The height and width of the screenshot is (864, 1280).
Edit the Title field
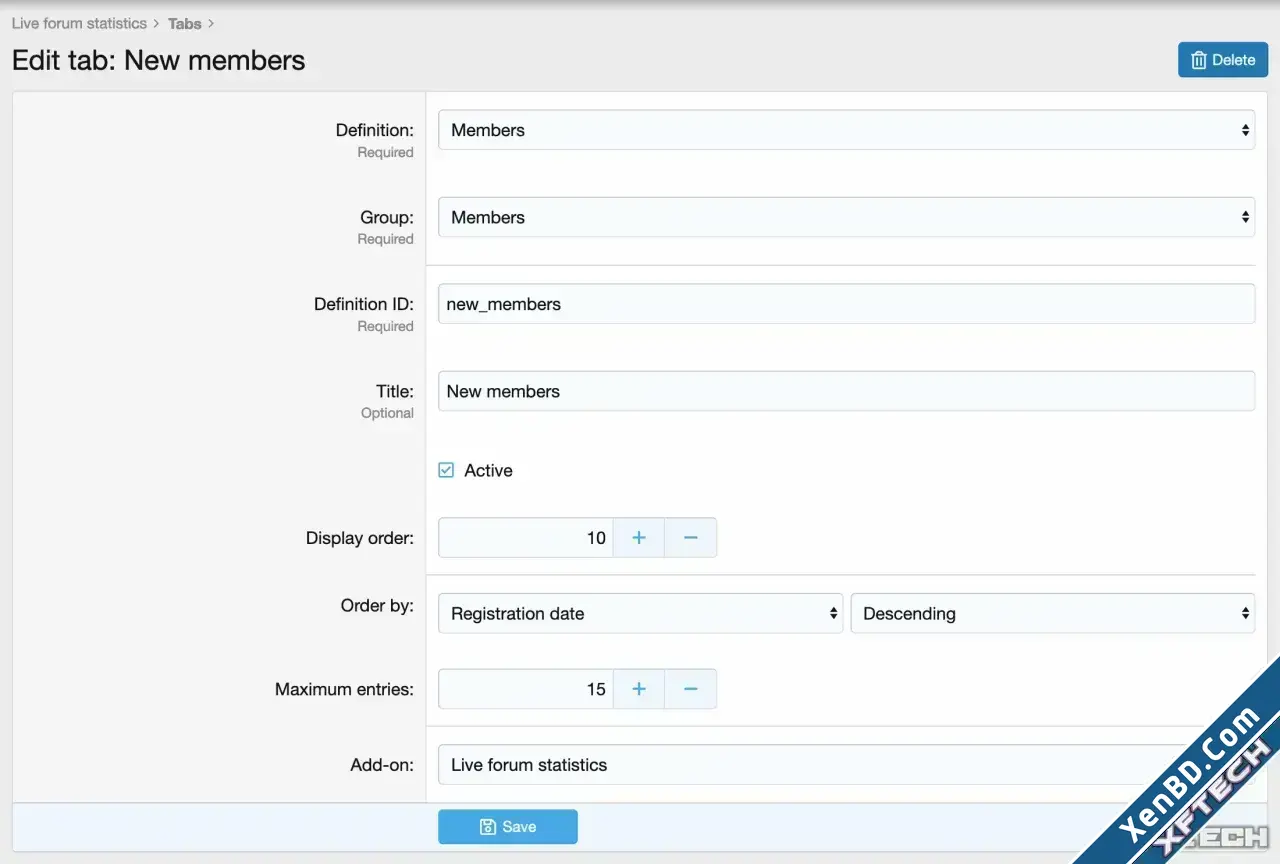click(x=846, y=391)
